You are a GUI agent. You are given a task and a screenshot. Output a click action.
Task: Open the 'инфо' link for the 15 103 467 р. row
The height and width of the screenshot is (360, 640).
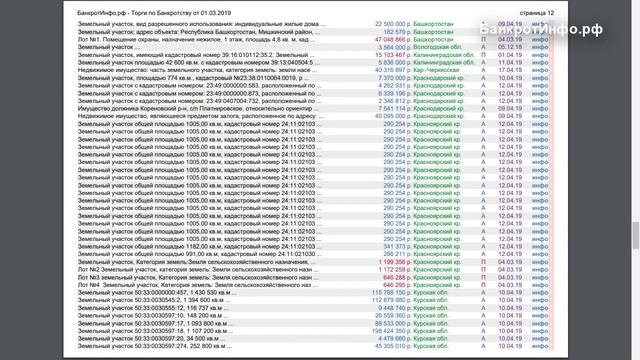[x=540, y=55]
